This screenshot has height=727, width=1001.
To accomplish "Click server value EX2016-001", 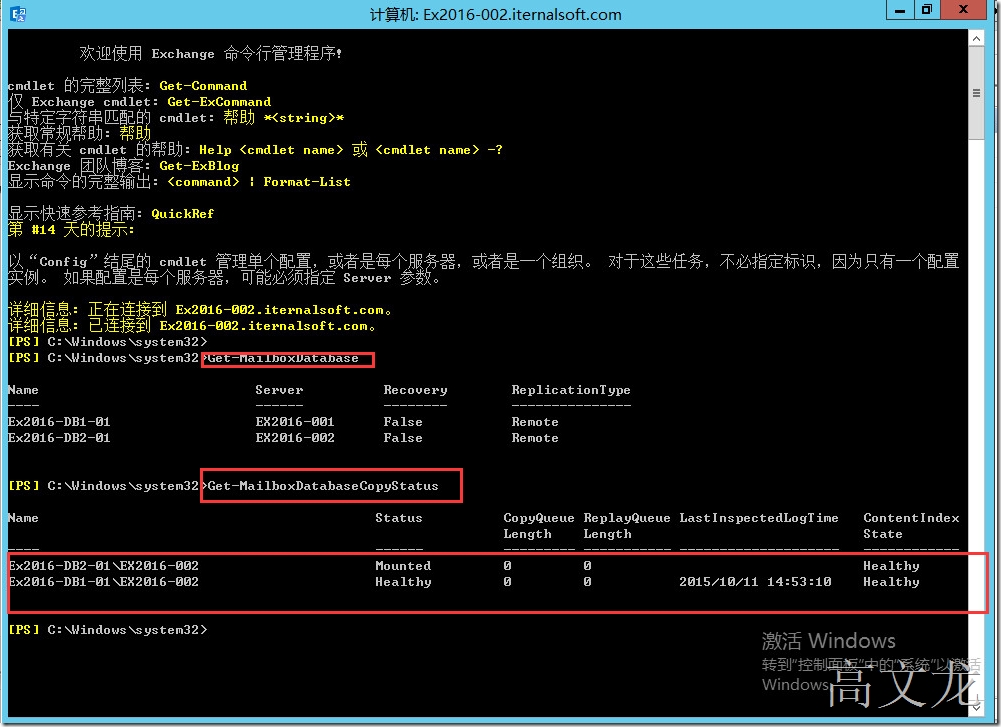I will 295,422.
